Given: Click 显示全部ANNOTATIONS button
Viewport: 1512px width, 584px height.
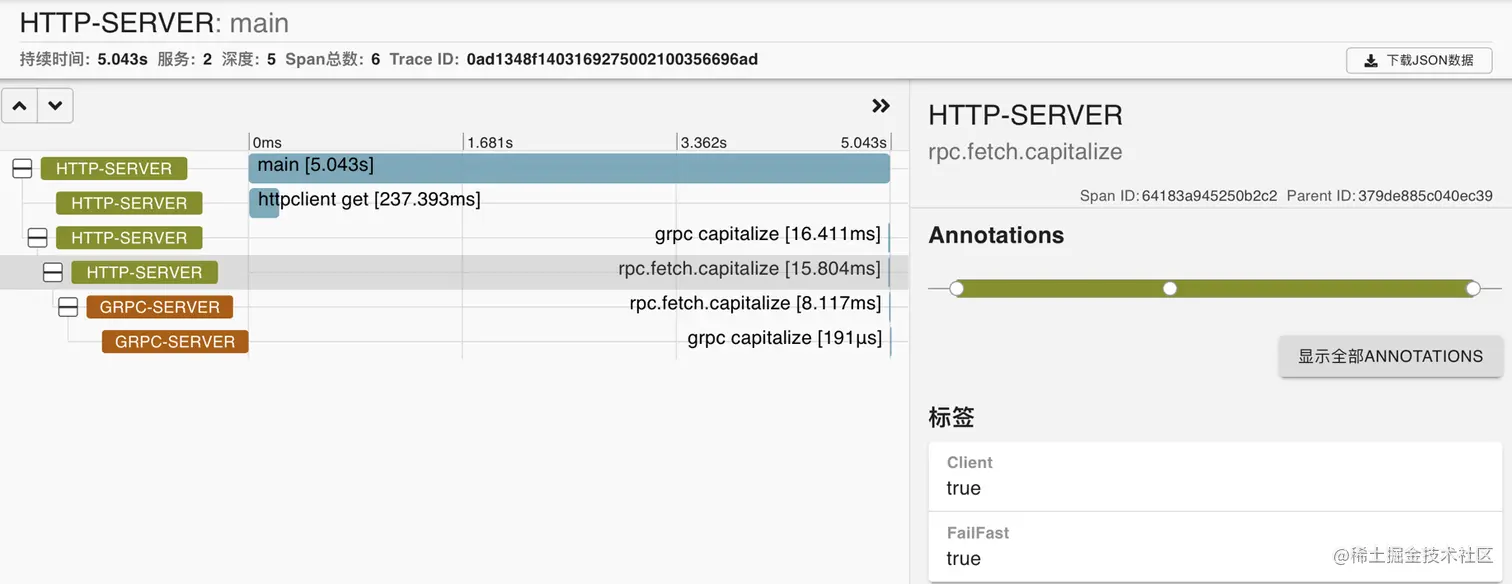Looking at the screenshot, I should (1390, 356).
